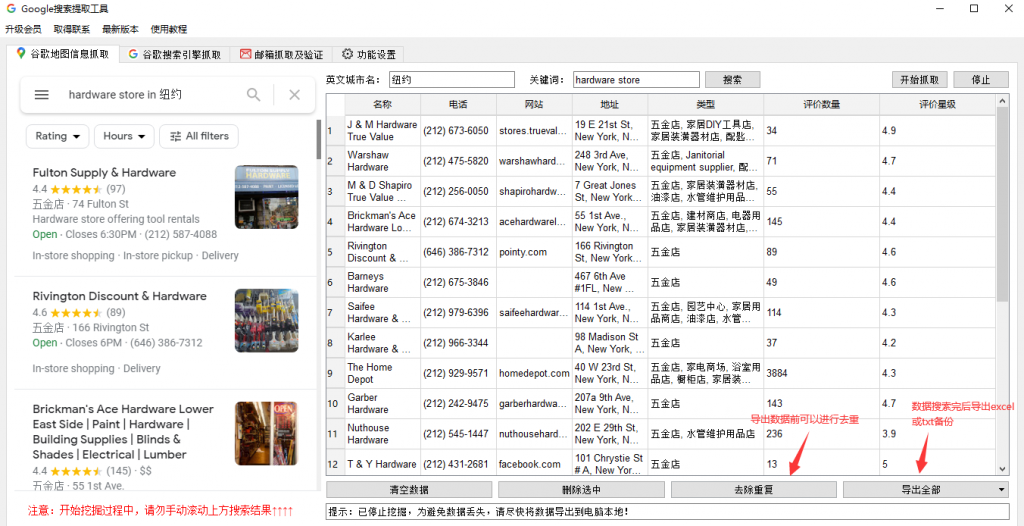
Task: Open the 升级会员 menu
Action: click(x=23, y=29)
